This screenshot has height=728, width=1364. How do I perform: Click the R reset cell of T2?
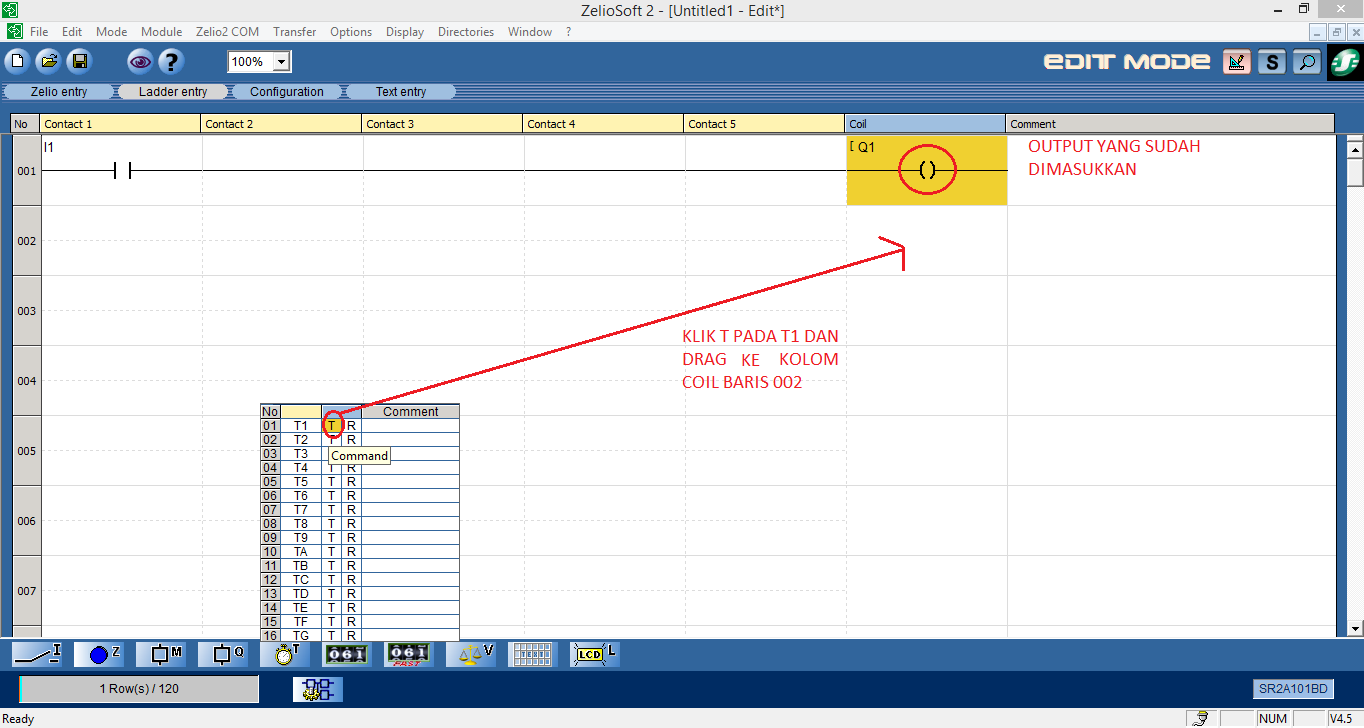coord(352,440)
